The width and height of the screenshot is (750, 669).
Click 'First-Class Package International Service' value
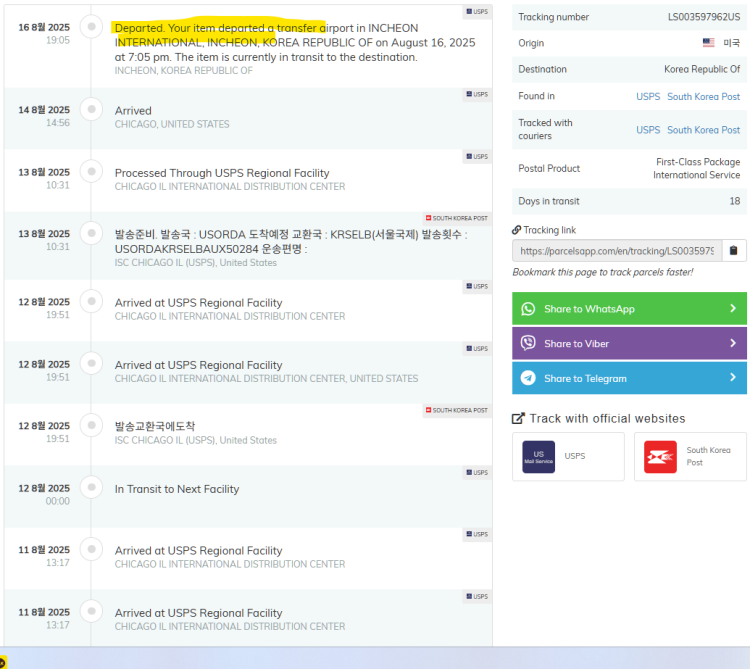pyautogui.click(x=696, y=168)
